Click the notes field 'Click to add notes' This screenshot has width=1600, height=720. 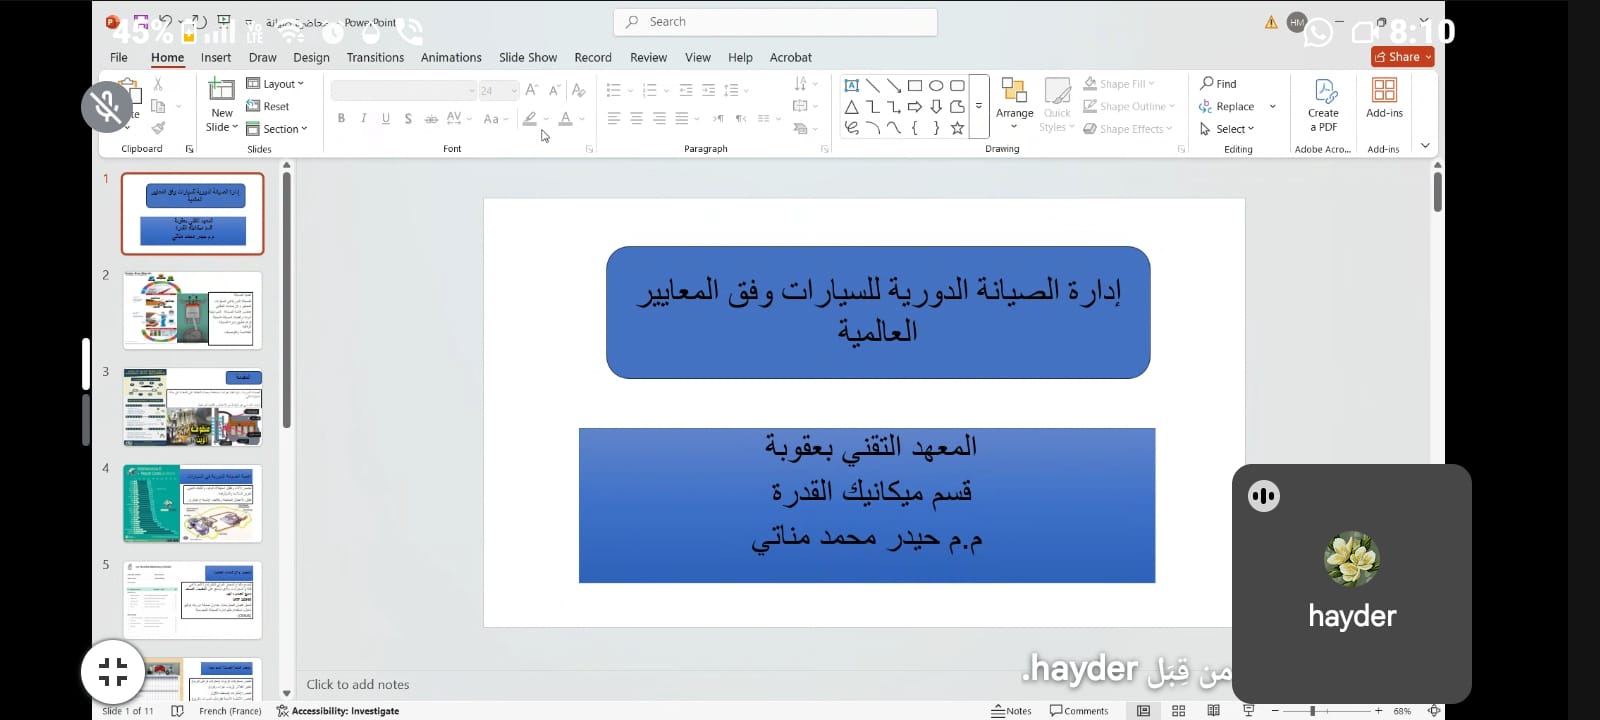point(358,685)
